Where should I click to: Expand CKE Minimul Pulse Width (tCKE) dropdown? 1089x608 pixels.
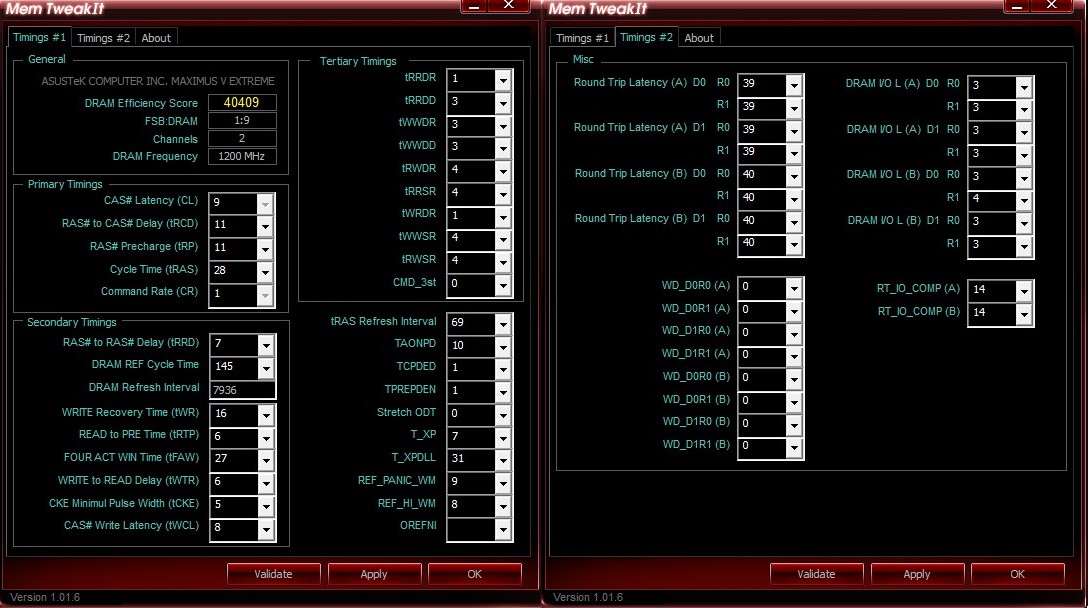(265, 506)
